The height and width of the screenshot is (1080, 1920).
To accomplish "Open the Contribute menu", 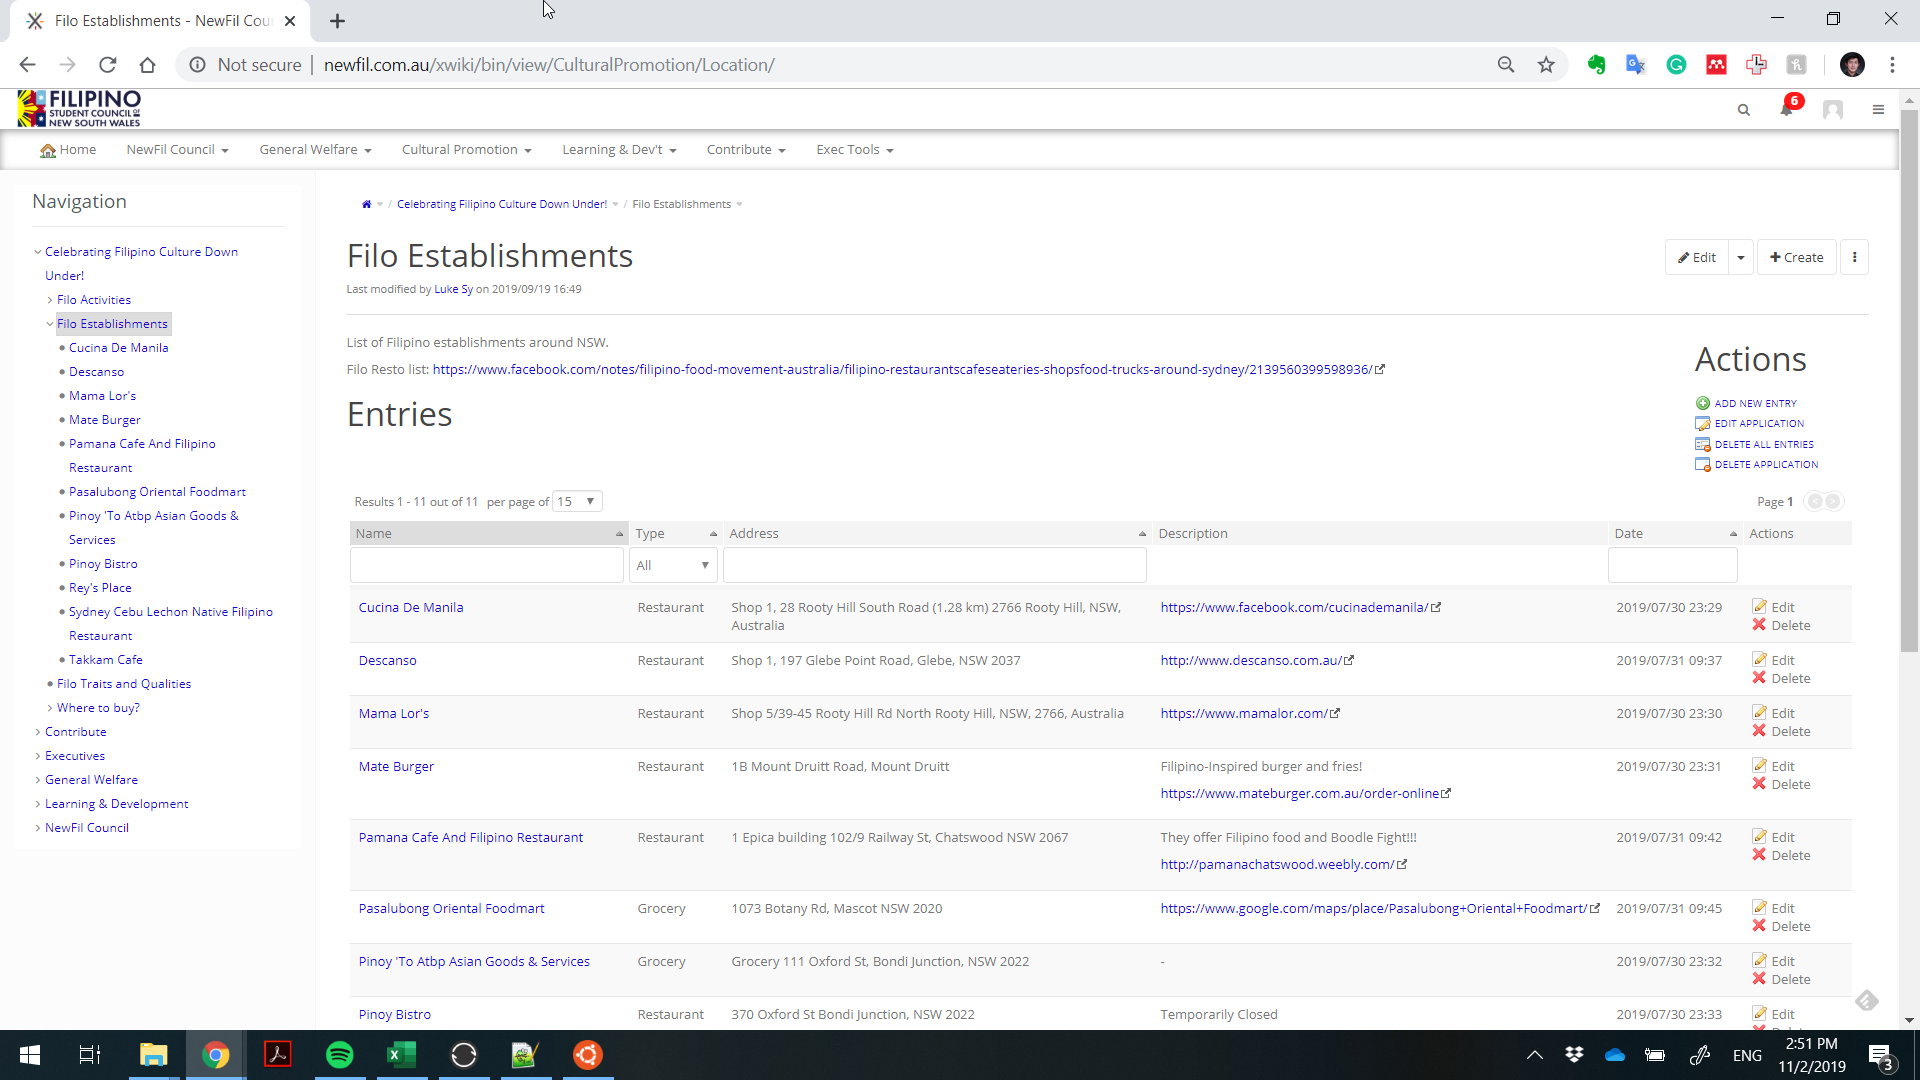I will [746, 150].
